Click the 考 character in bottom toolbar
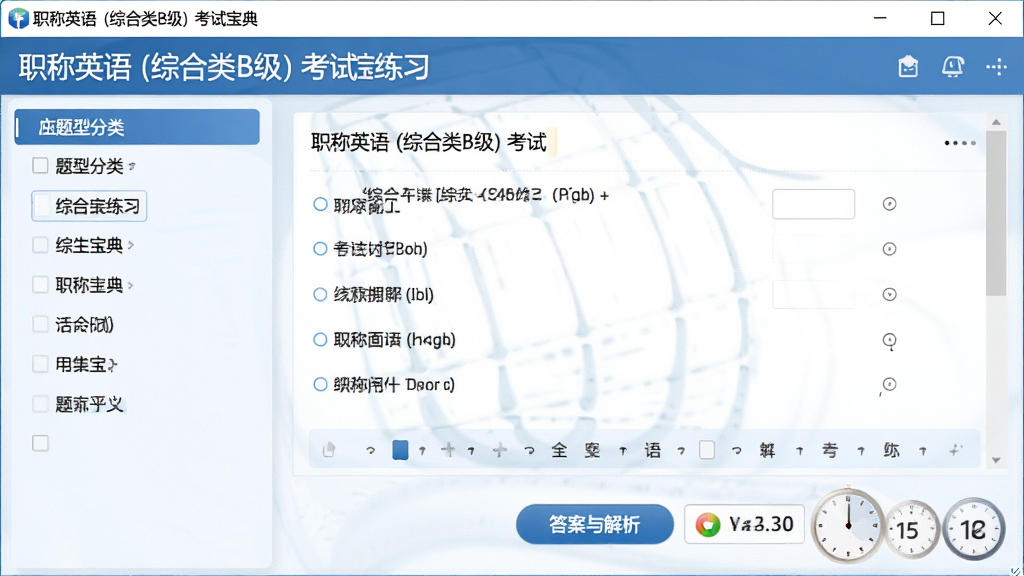The image size is (1024, 576). pos(829,450)
